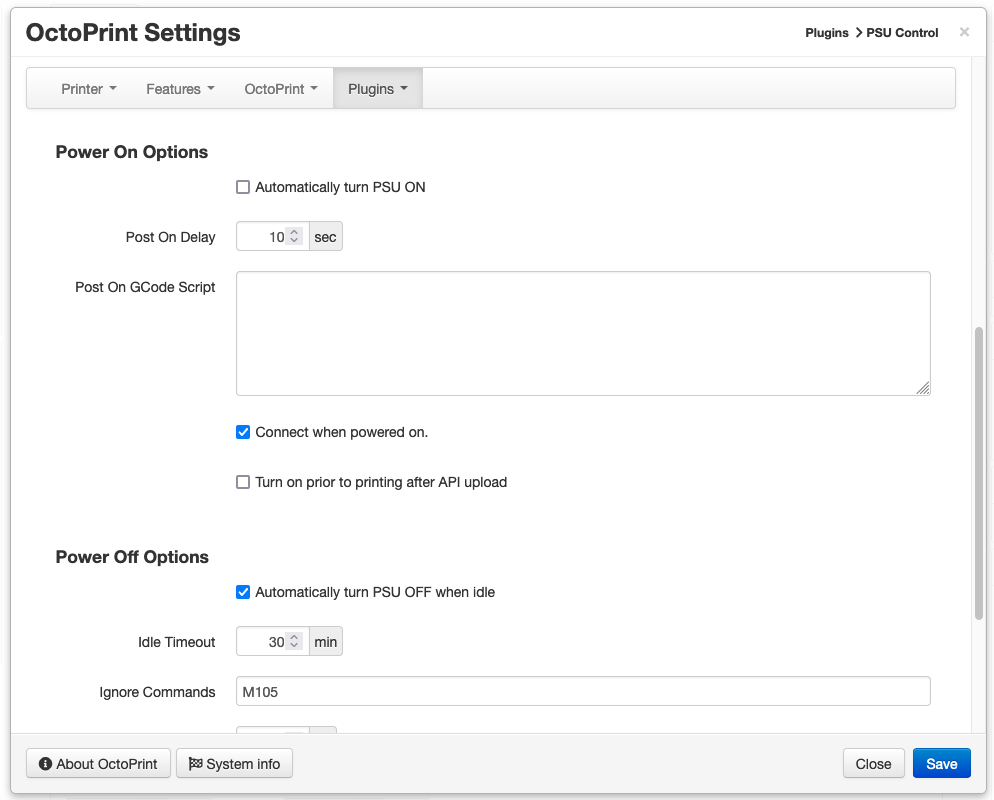Open the OctoPrint dropdown menu
This screenshot has width=994, height=800.
click(x=281, y=89)
